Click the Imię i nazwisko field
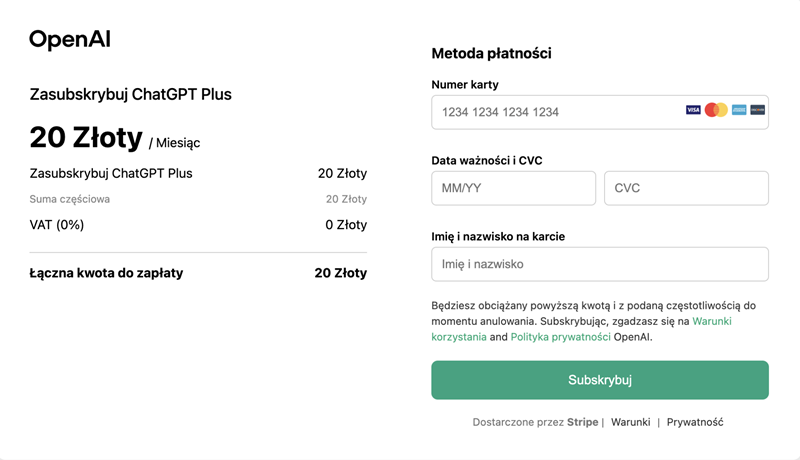Viewport: 800px width, 460px height. 600,264
